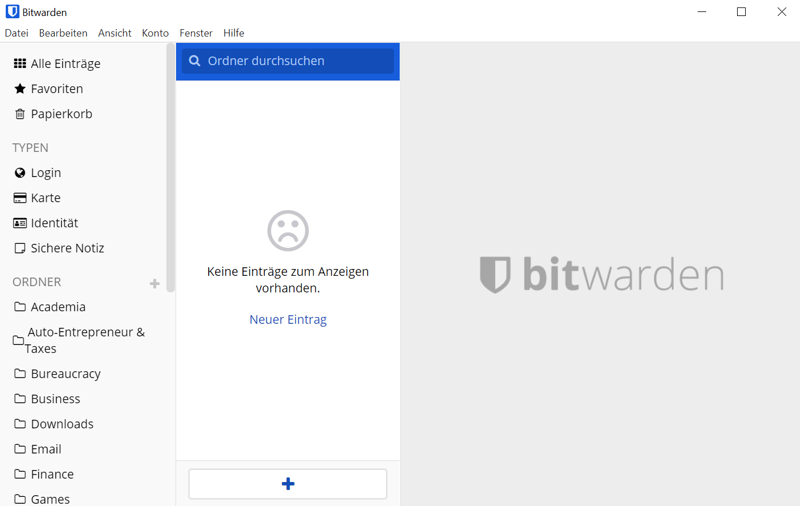
Task: Click the Email folder icon
Action: 20,449
